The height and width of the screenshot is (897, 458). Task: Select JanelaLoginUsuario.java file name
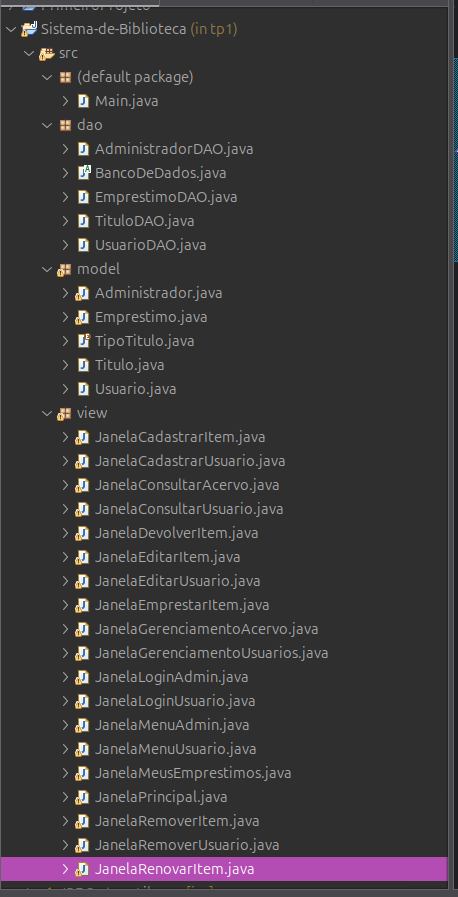[176, 701]
